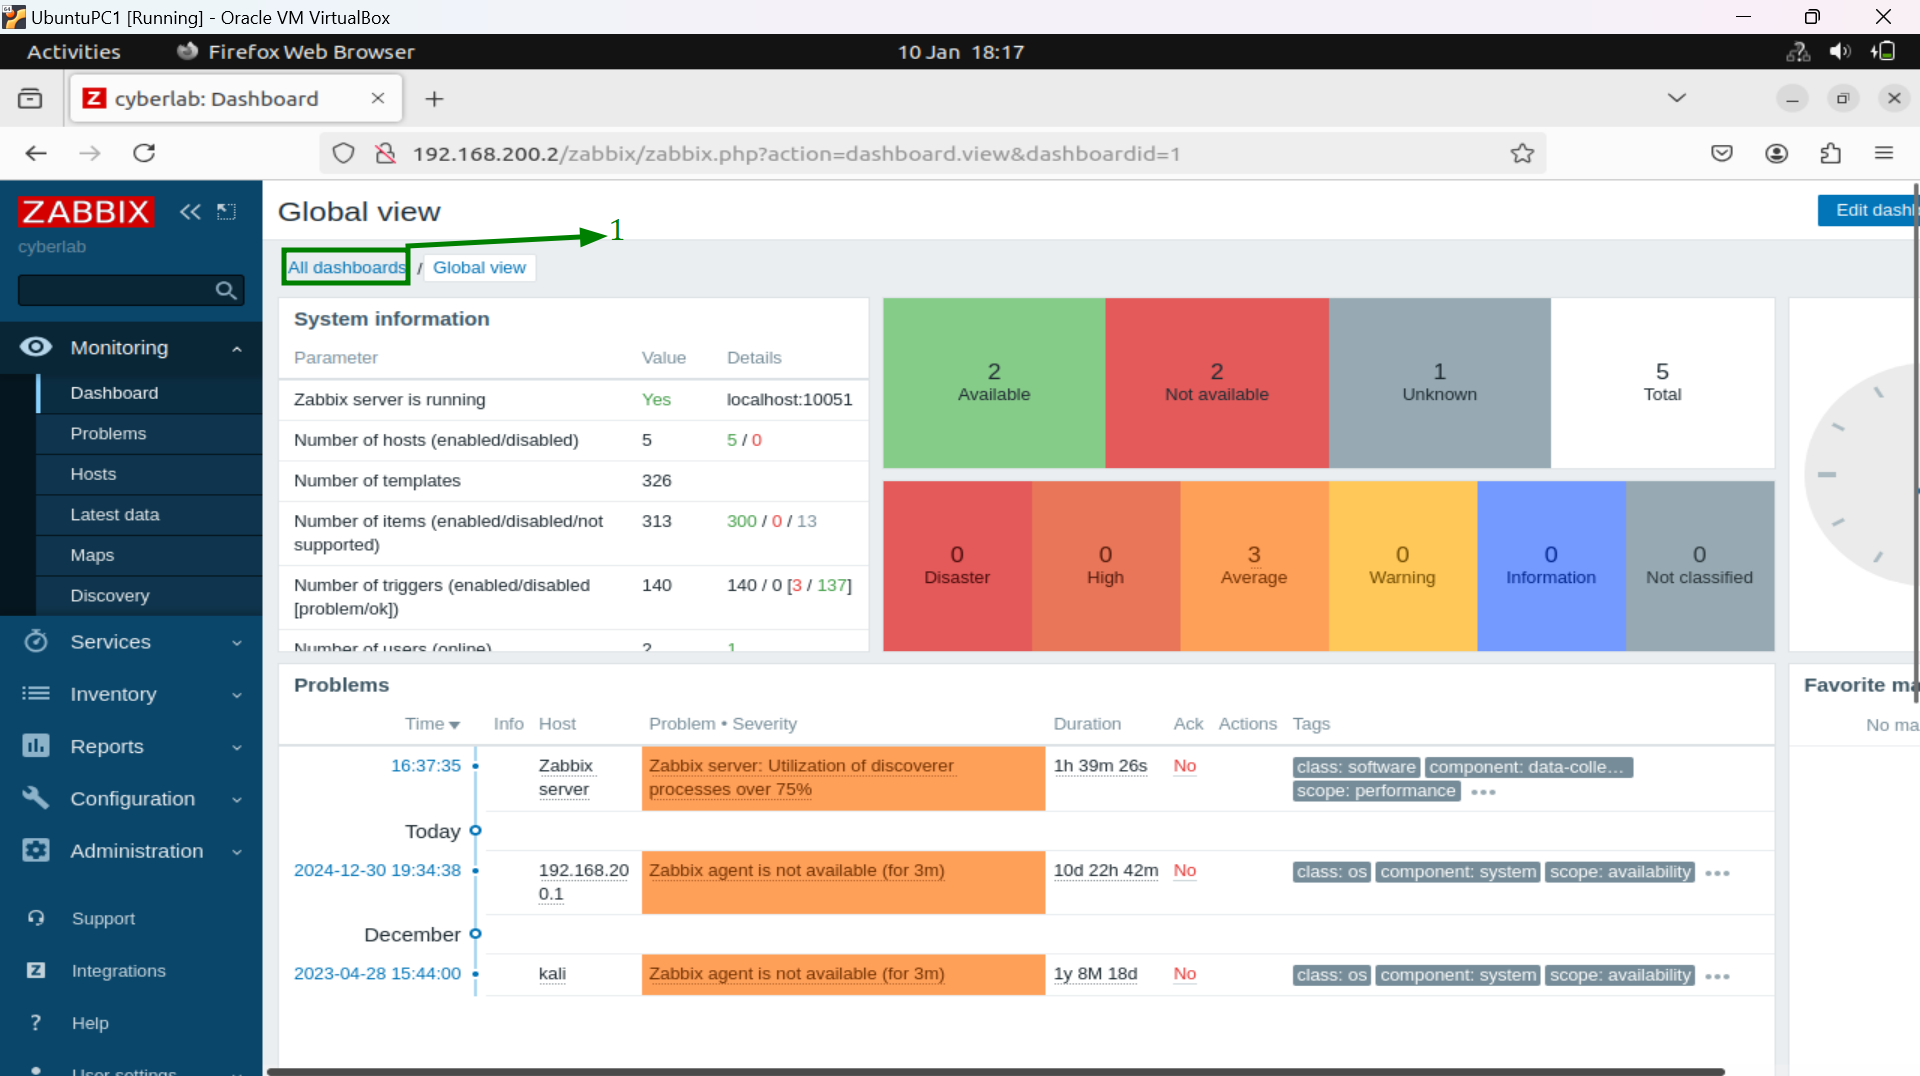Bookmark this page with the star icon
The height and width of the screenshot is (1076, 1920).
[1522, 153]
